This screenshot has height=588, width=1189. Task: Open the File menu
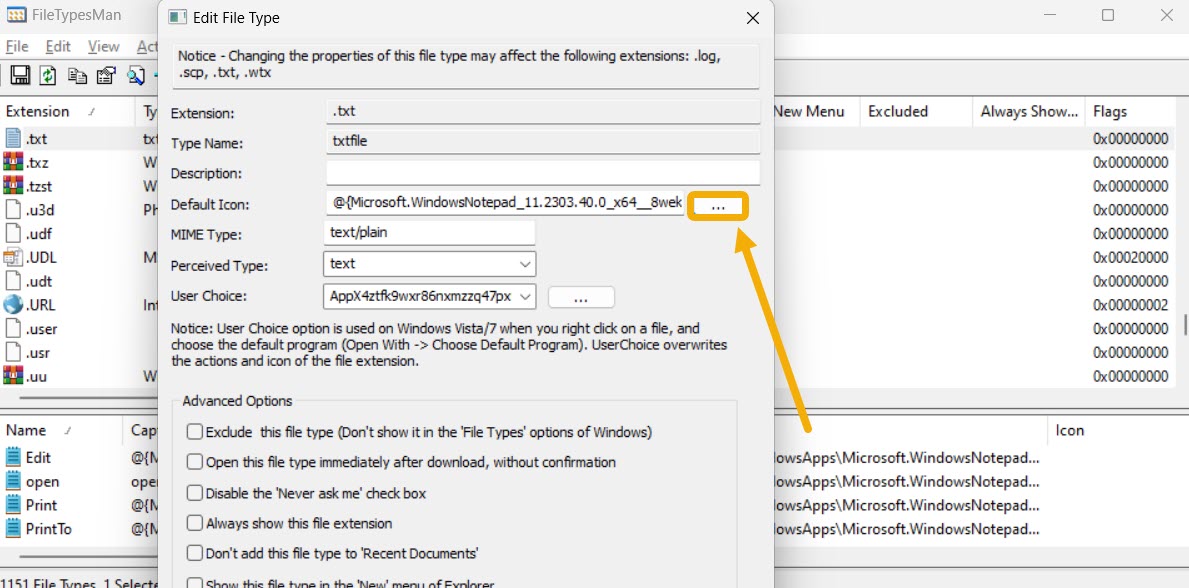tap(16, 46)
